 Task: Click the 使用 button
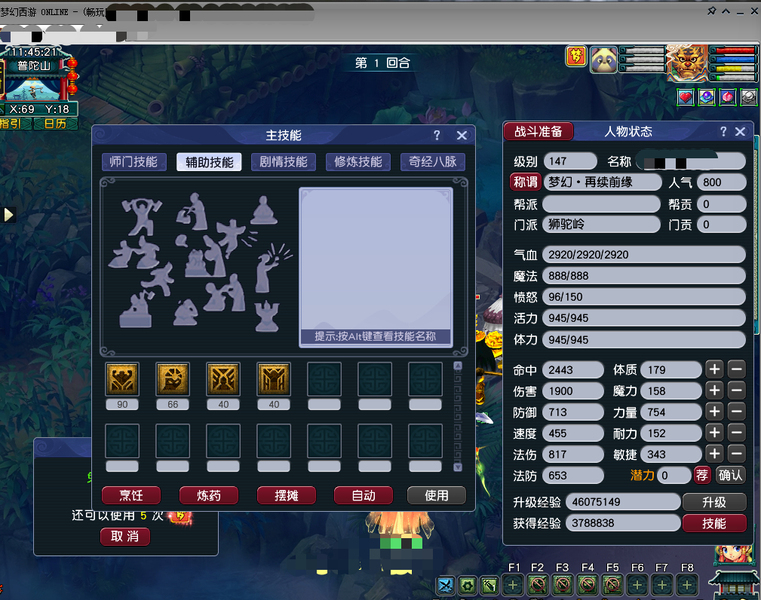pyautogui.click(x=436, y=496)
